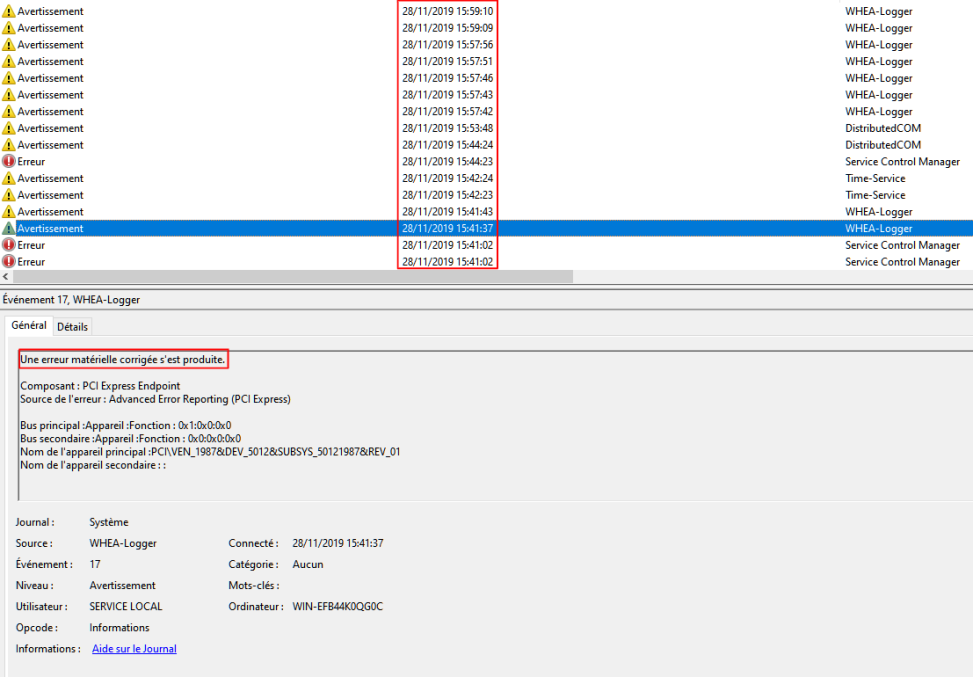Click the 28/11/2019 15:57:42 date cell
The height and width of the screenshot is (677, 973).
click(447, 112)
